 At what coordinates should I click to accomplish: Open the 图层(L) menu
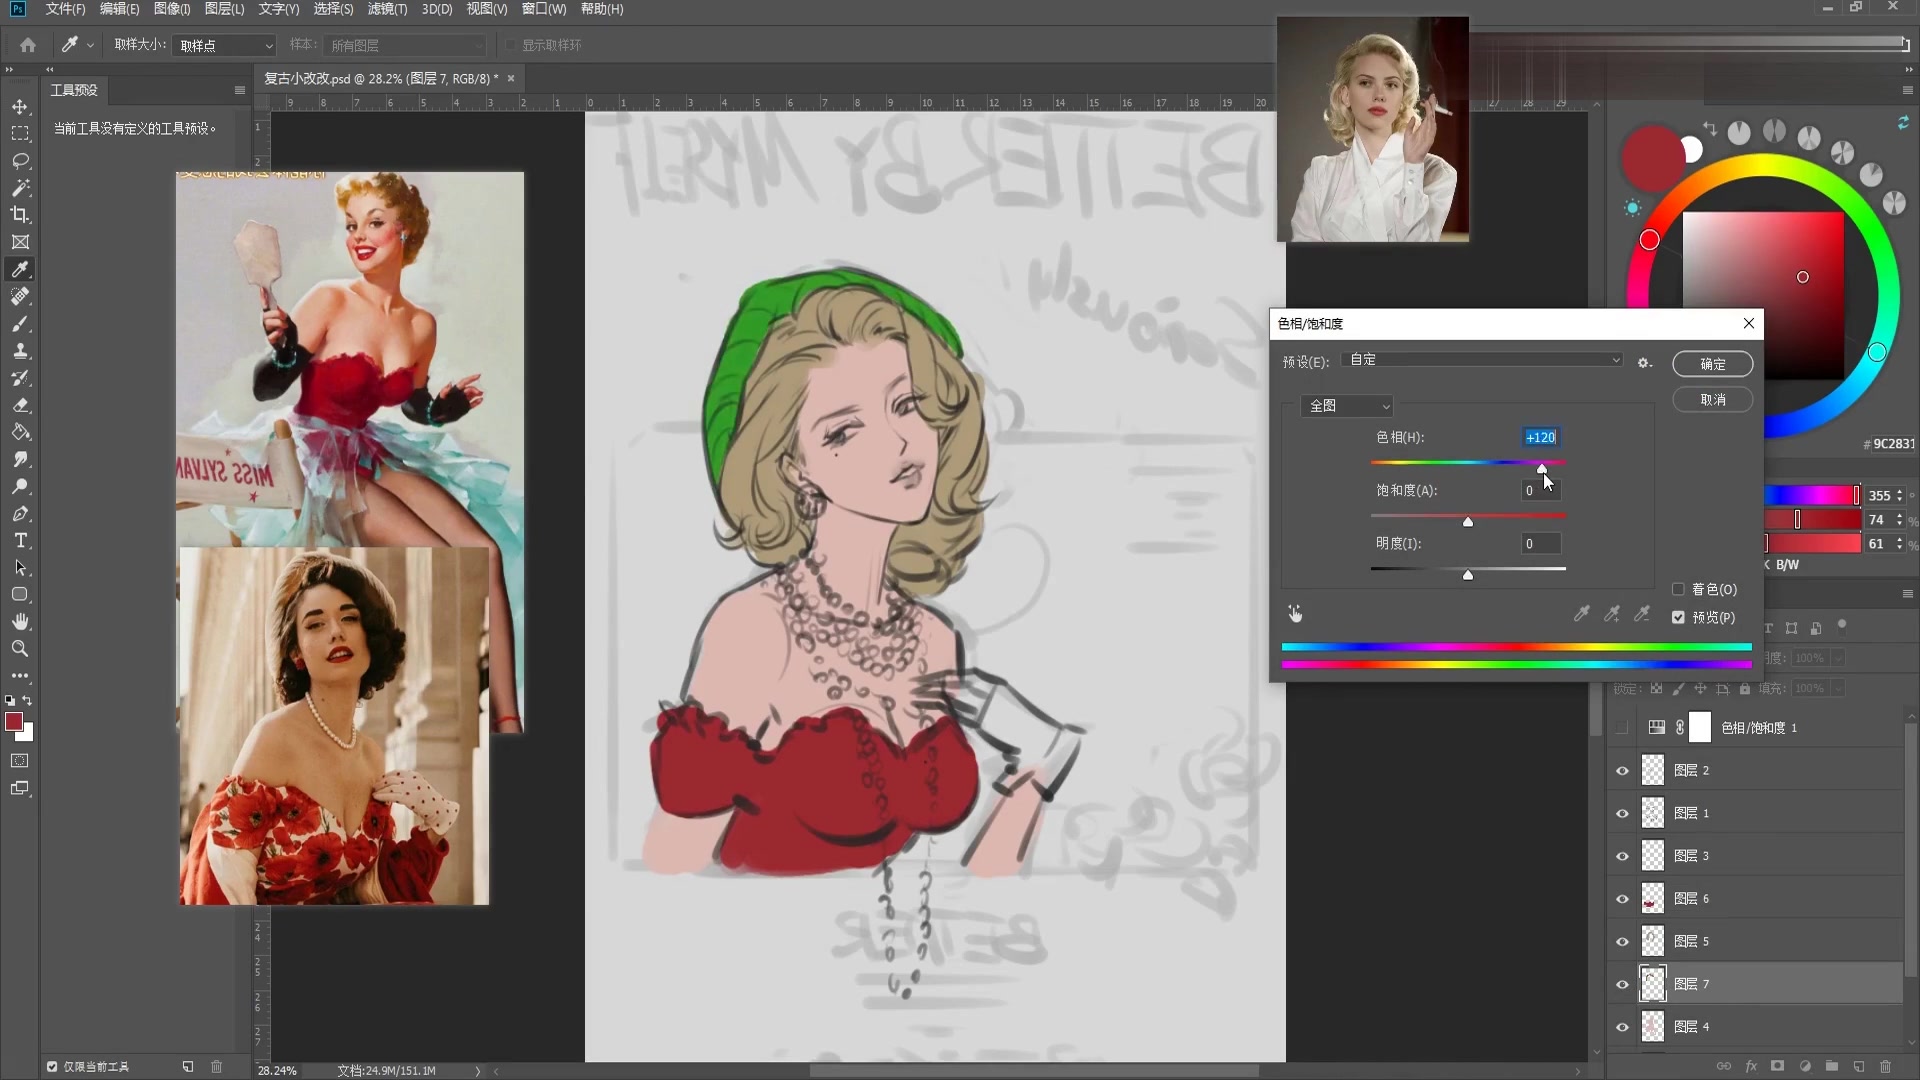pos(224,9)
